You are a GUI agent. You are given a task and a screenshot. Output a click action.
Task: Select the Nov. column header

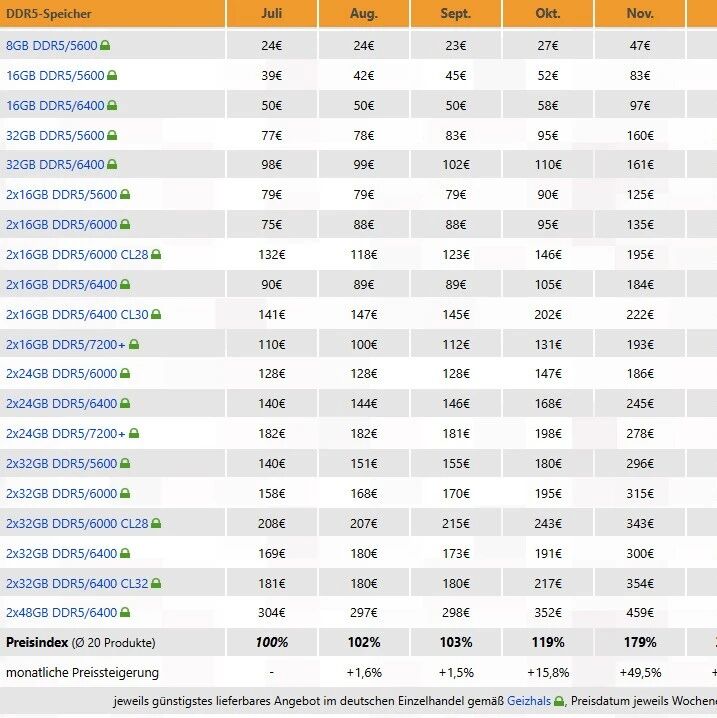pyautogui.click(x=640, y=13)
